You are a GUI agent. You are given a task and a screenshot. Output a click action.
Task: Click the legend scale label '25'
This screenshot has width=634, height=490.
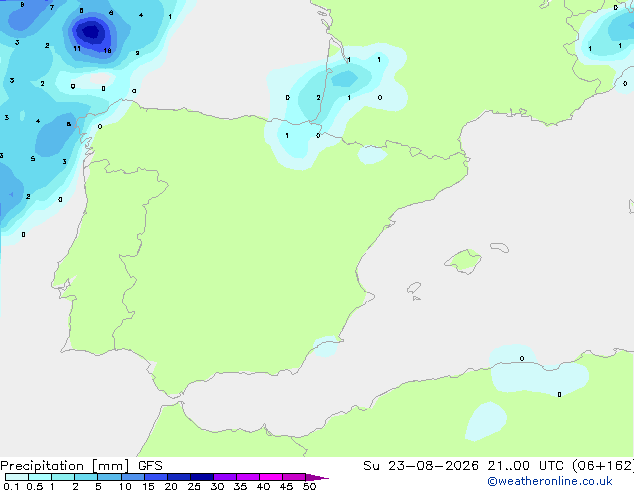[194, 486]
